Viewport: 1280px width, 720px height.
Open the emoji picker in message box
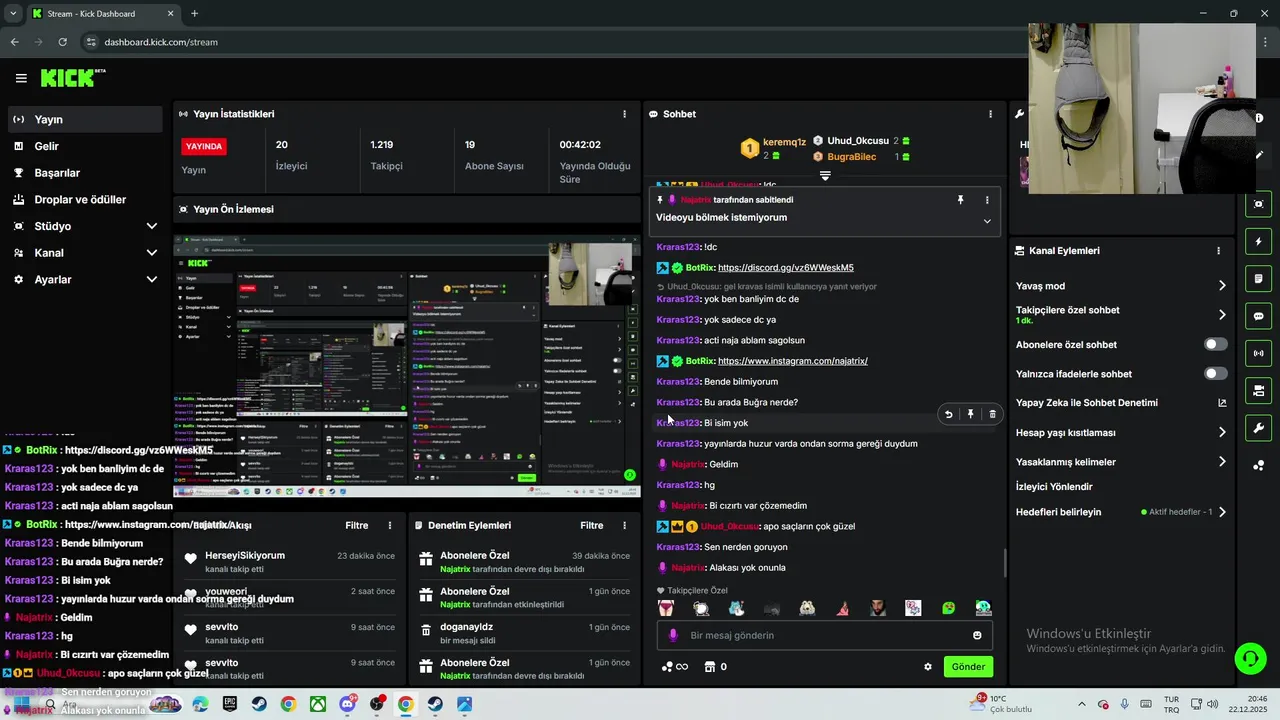(x=977, y=635)
